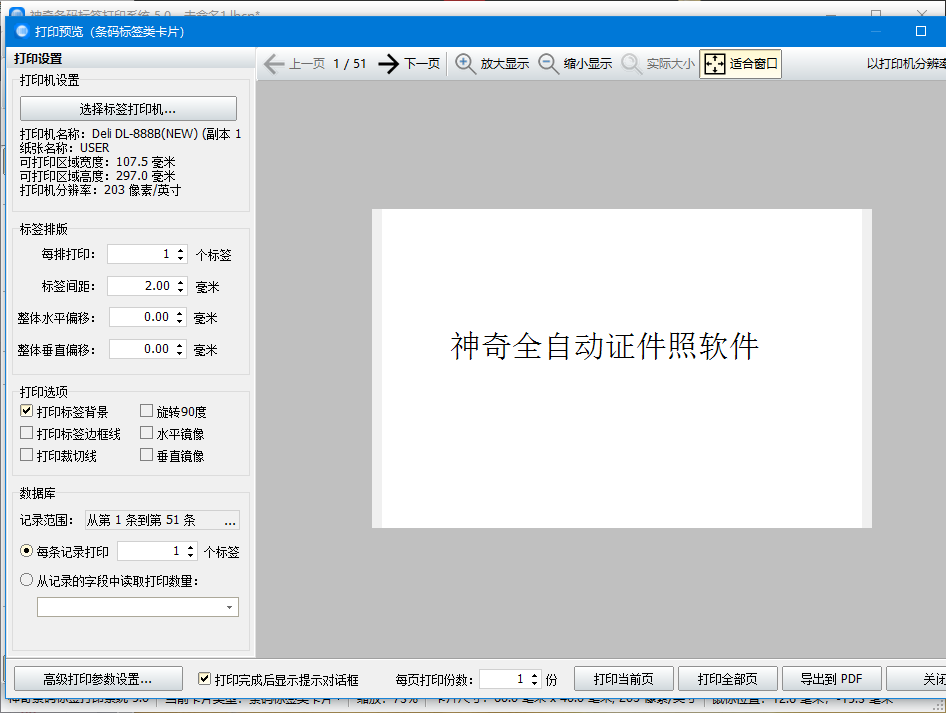
Task: Open record range ellipsis button
Action: [x=230, y=521]
